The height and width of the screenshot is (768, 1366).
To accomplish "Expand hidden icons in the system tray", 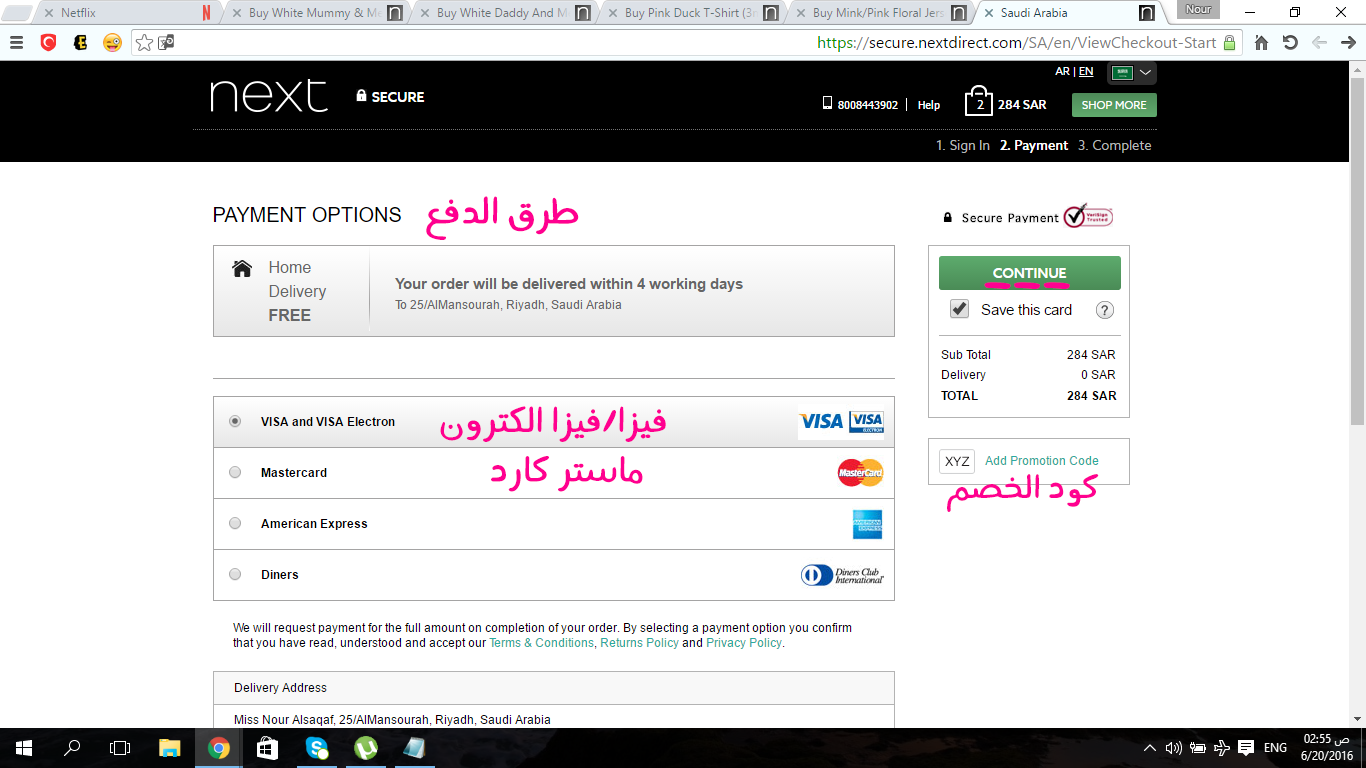I will pos(1148,747).
